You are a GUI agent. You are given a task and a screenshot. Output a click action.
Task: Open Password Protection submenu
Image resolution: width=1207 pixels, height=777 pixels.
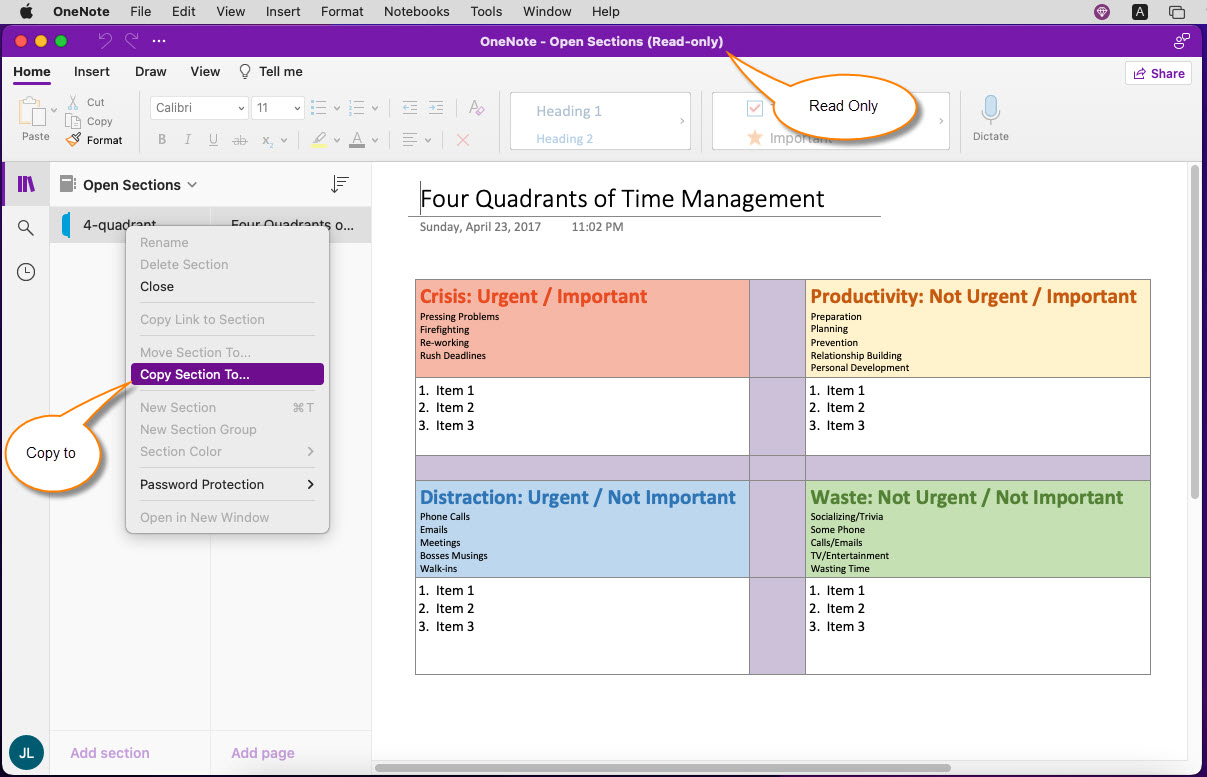click(227, 484)
